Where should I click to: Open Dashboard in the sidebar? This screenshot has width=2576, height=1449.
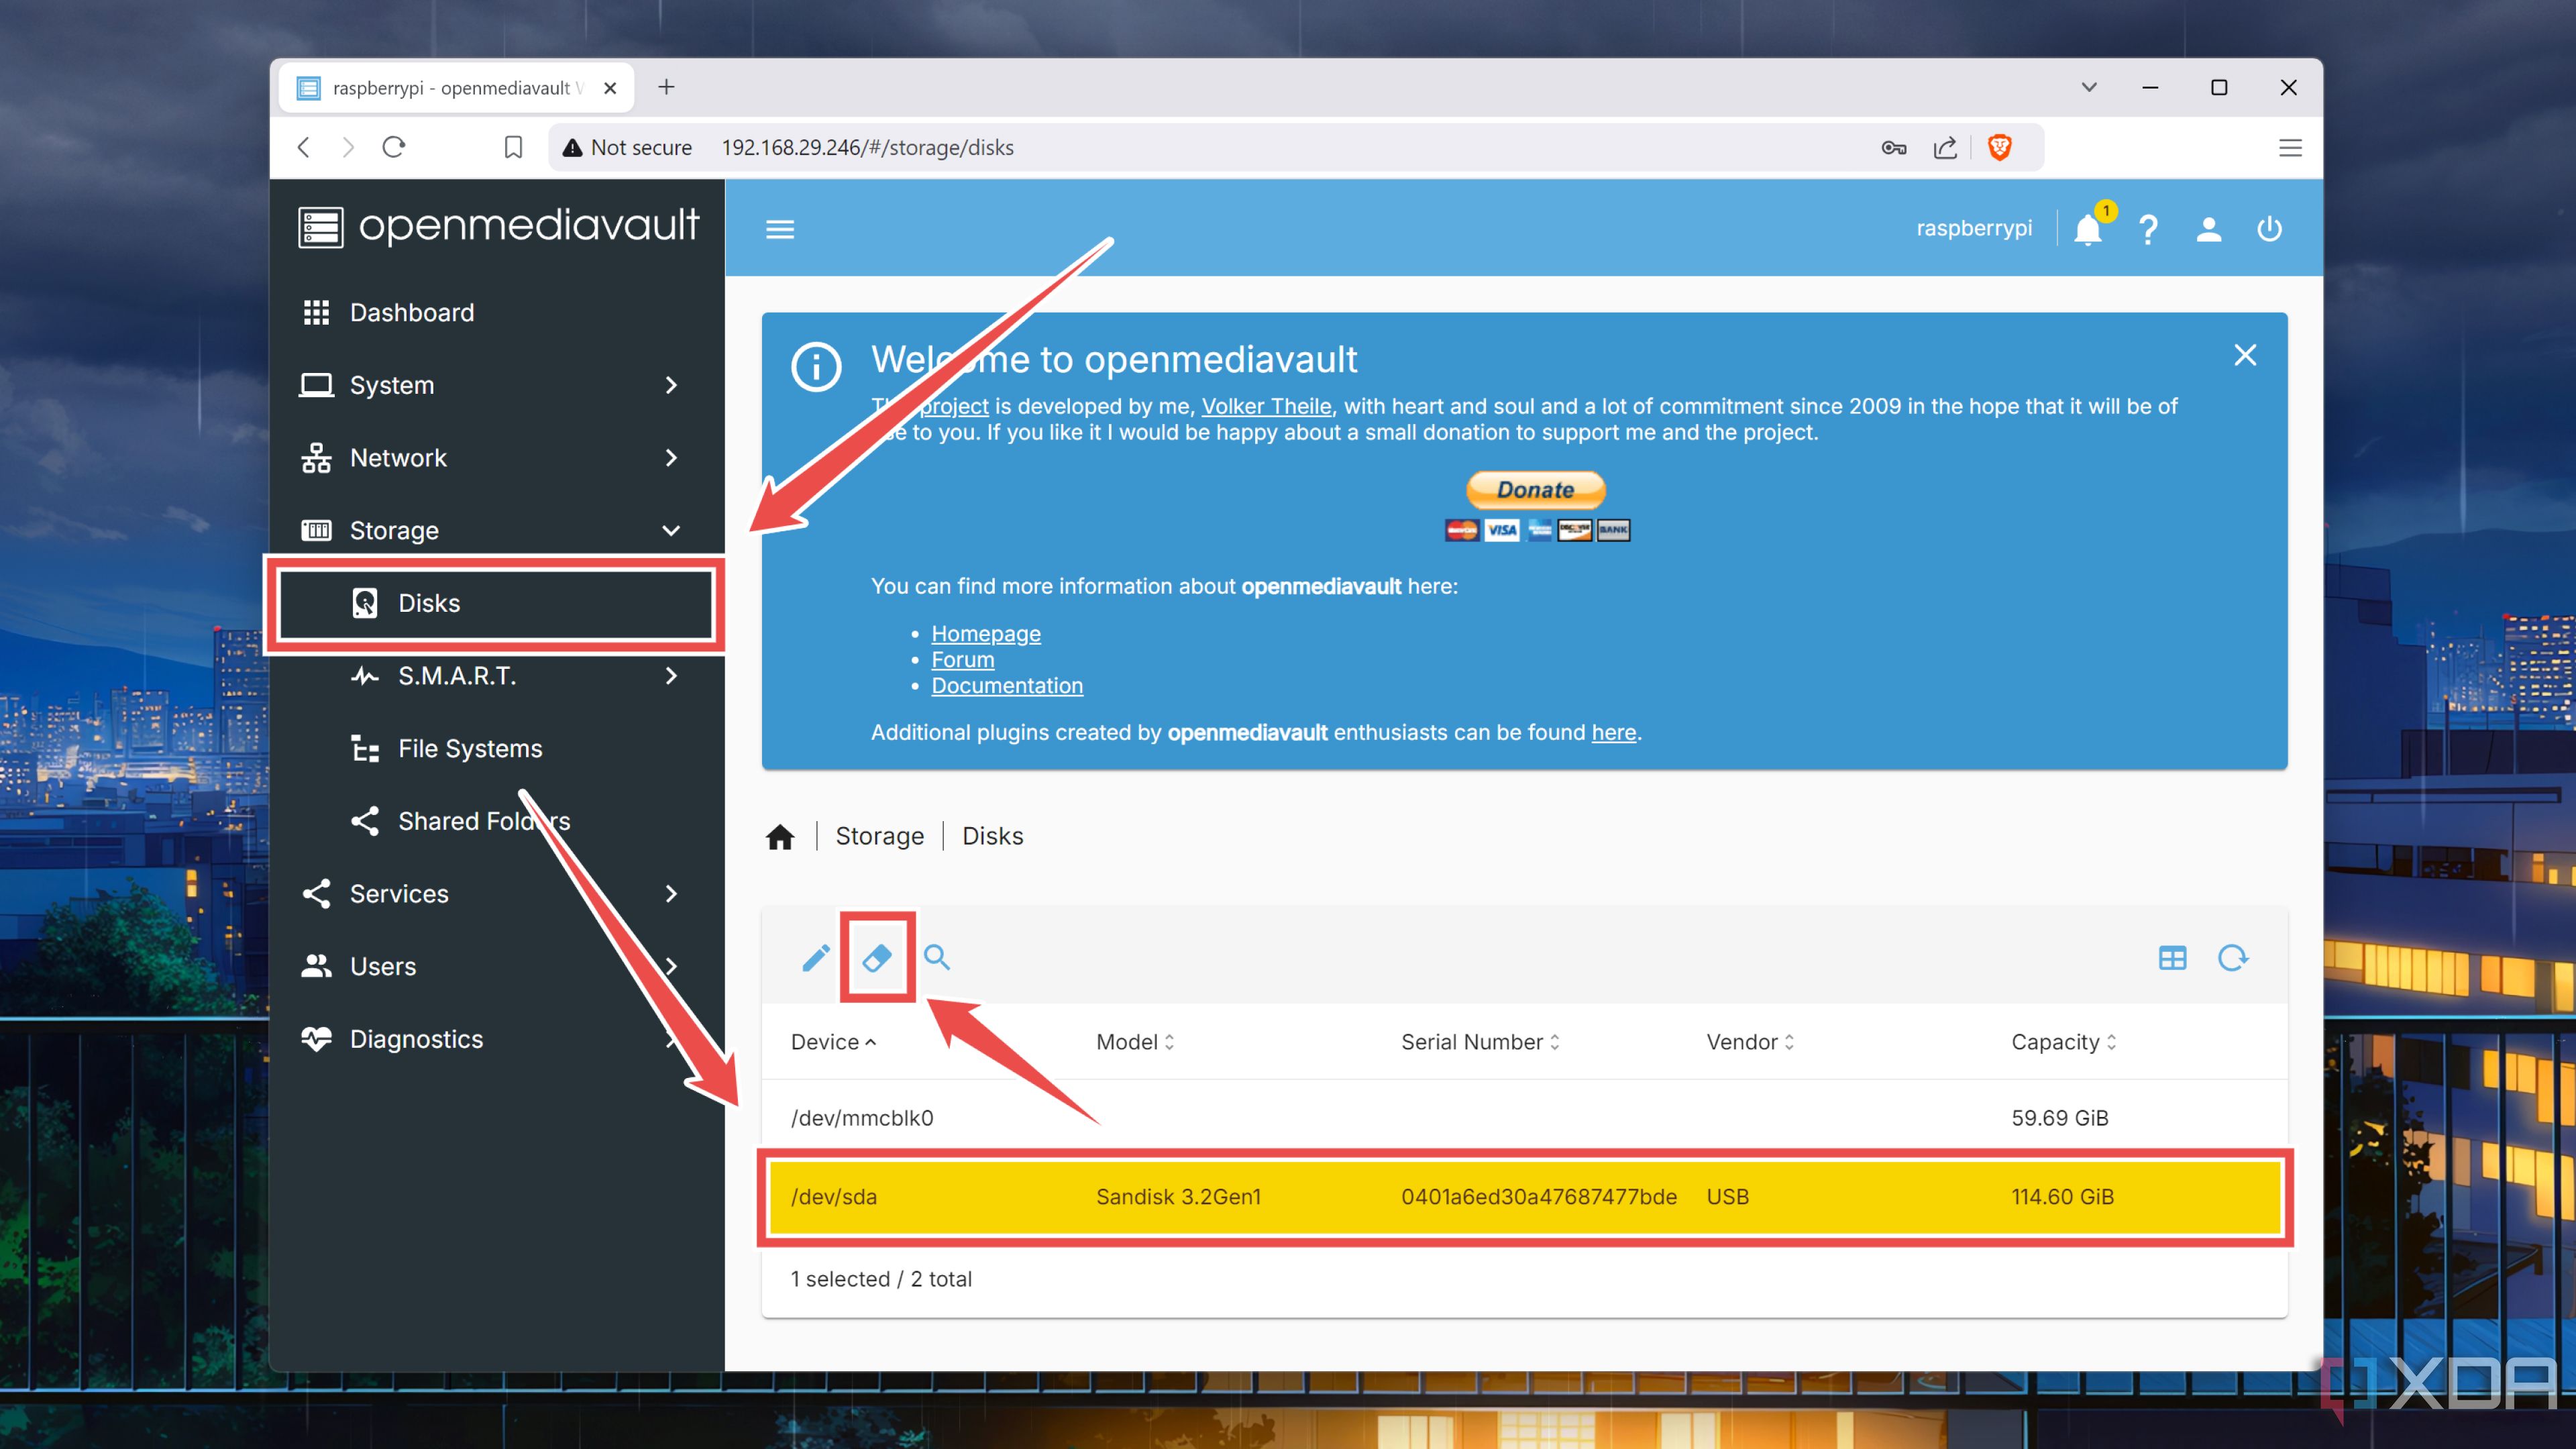(497, 312)
